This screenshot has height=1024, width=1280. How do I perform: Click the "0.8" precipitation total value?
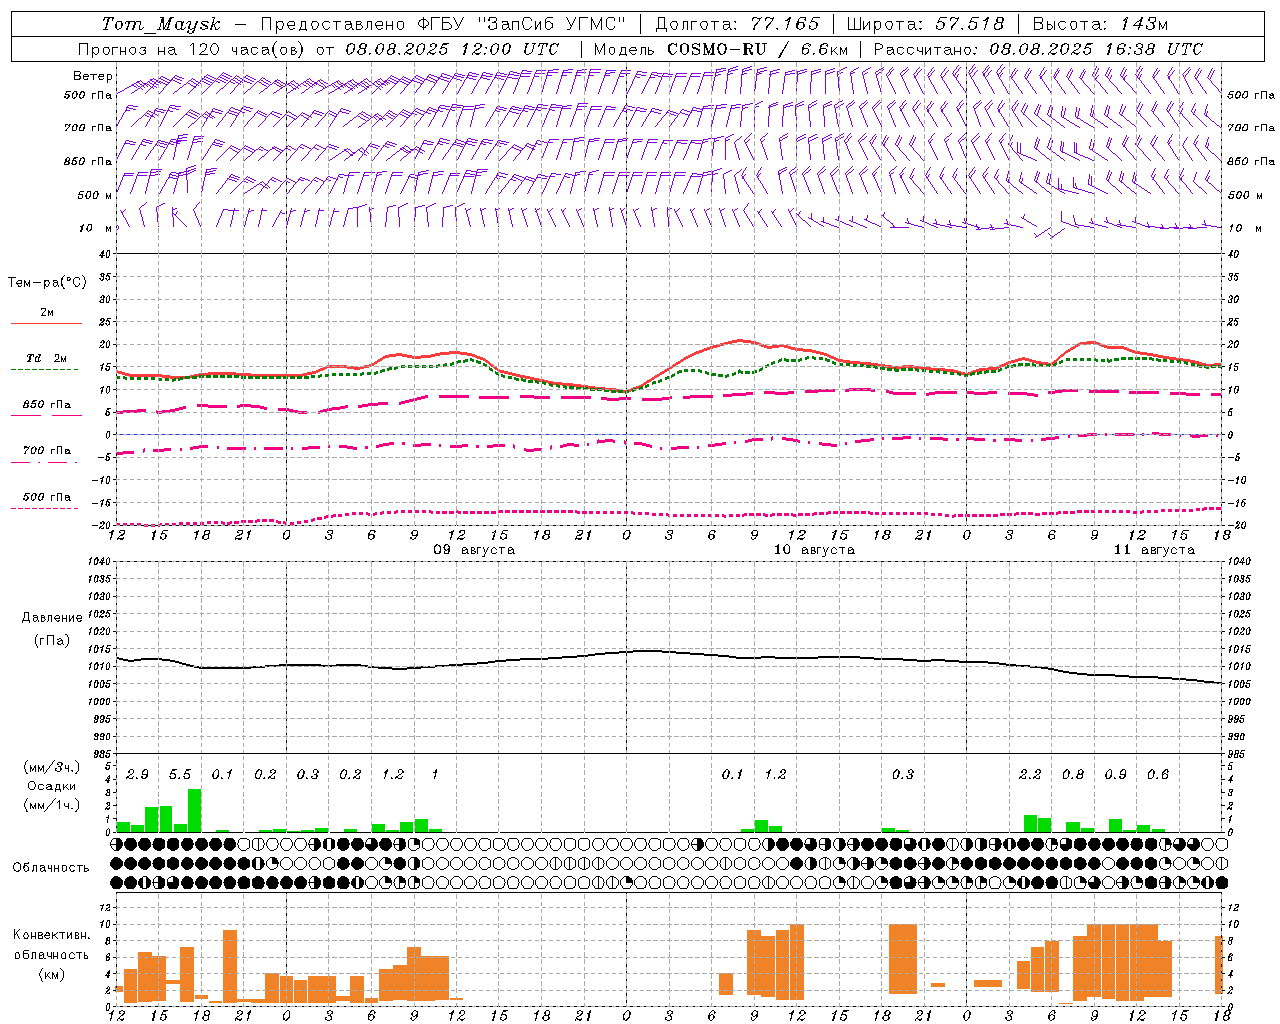coord(1073,775)
